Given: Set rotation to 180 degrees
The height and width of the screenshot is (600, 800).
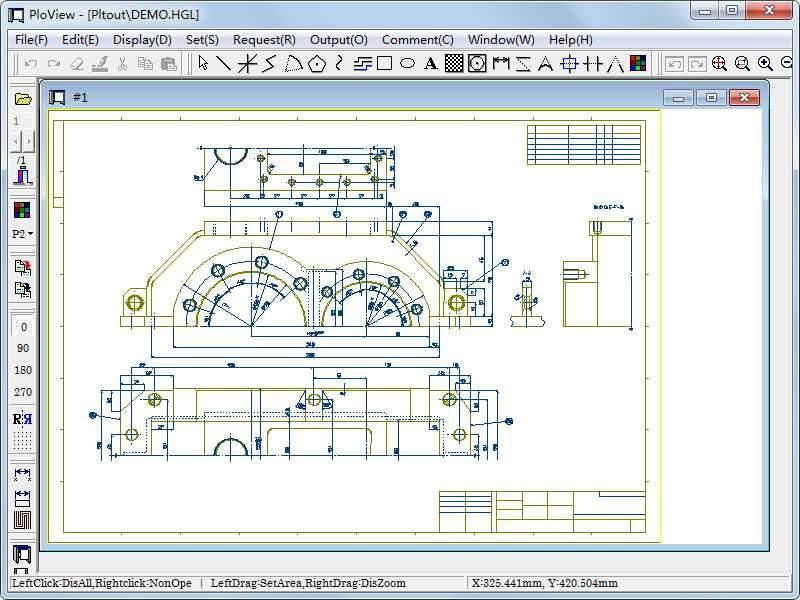Looking at the screenshot, I should coord(22,371).
